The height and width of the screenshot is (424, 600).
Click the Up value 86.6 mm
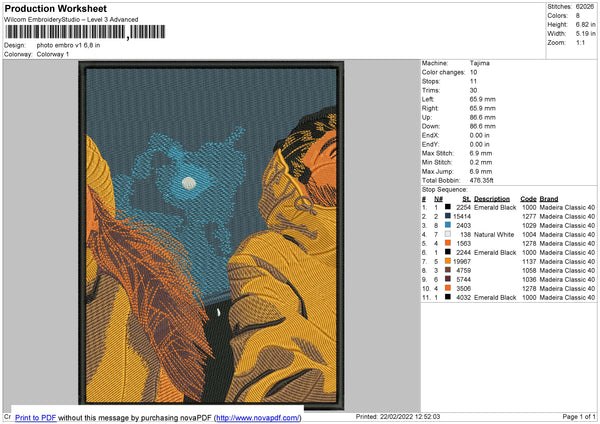[x=483, y=117]
